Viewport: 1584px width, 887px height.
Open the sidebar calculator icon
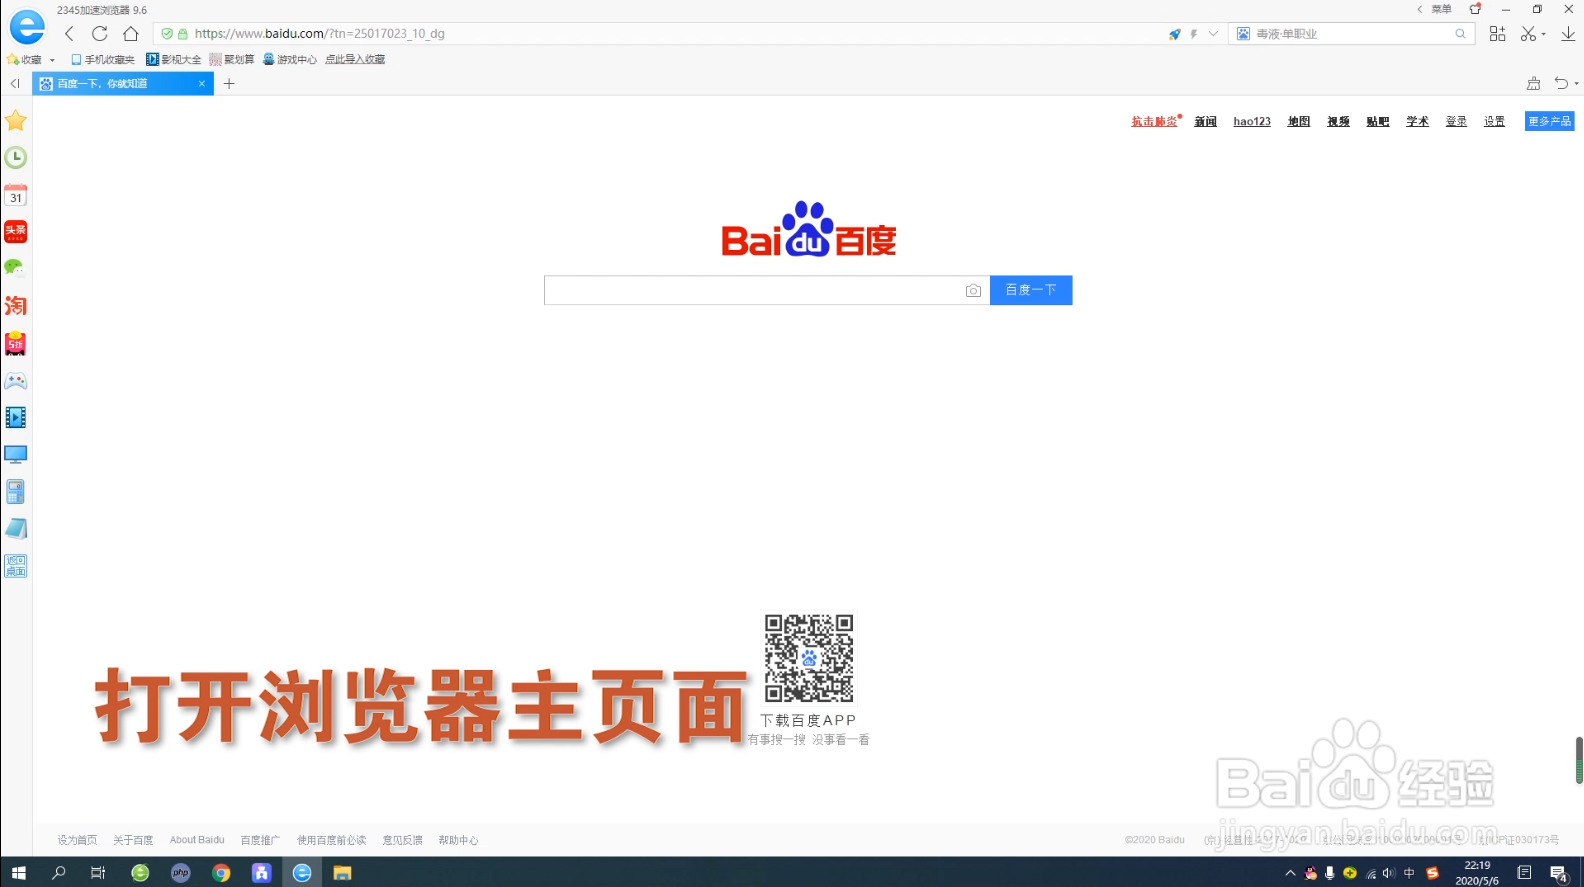pos(16,492)
